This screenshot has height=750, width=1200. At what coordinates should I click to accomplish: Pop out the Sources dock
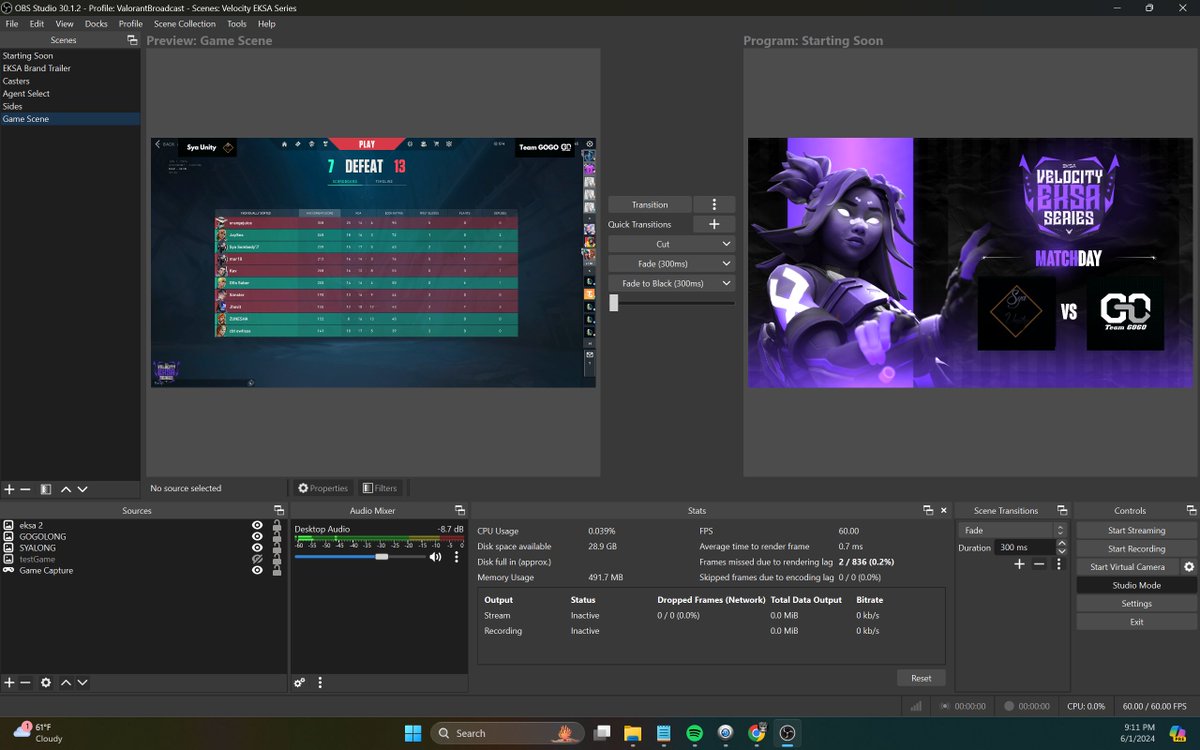[x=277, y=510]
